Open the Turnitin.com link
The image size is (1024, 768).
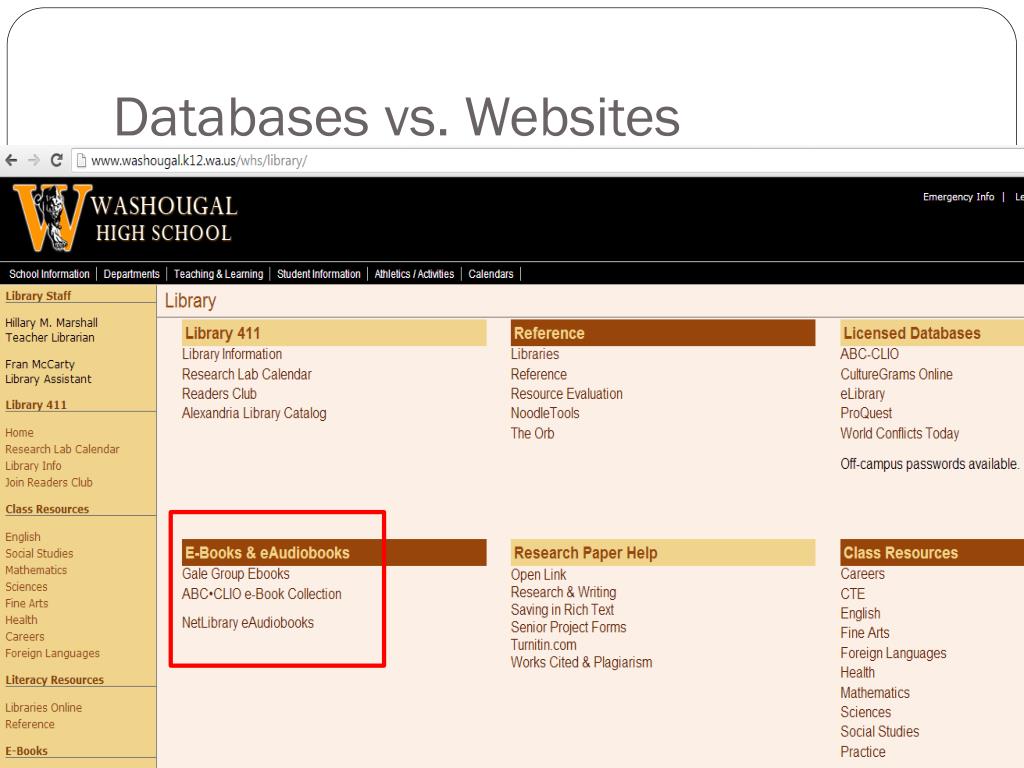pyautogui.click(x=543, y=645)
